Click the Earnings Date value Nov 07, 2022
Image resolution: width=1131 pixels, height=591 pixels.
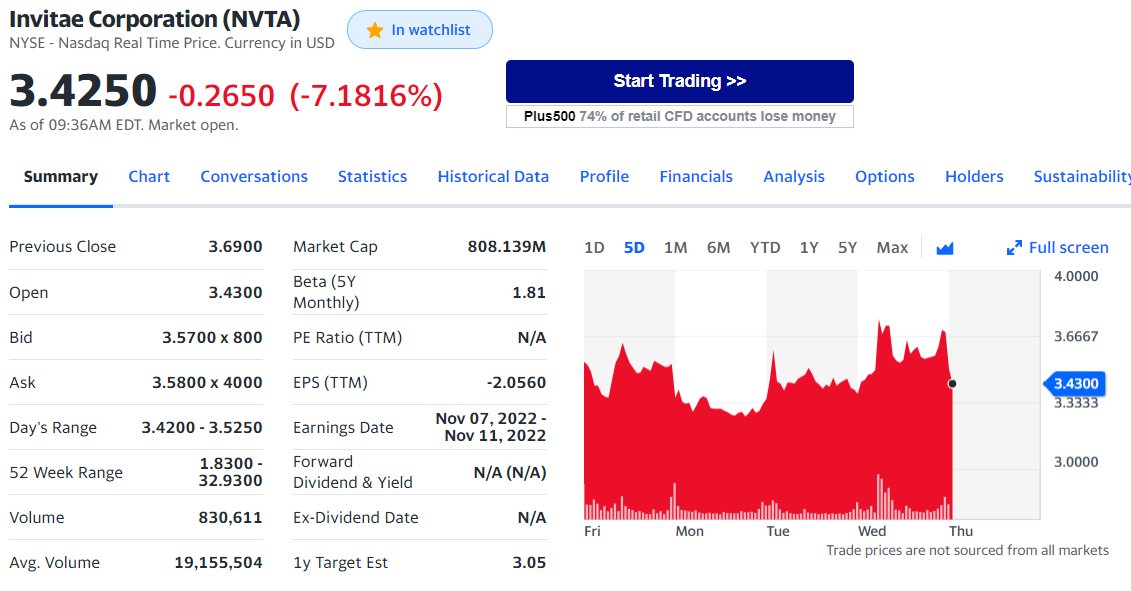(490, 427)
